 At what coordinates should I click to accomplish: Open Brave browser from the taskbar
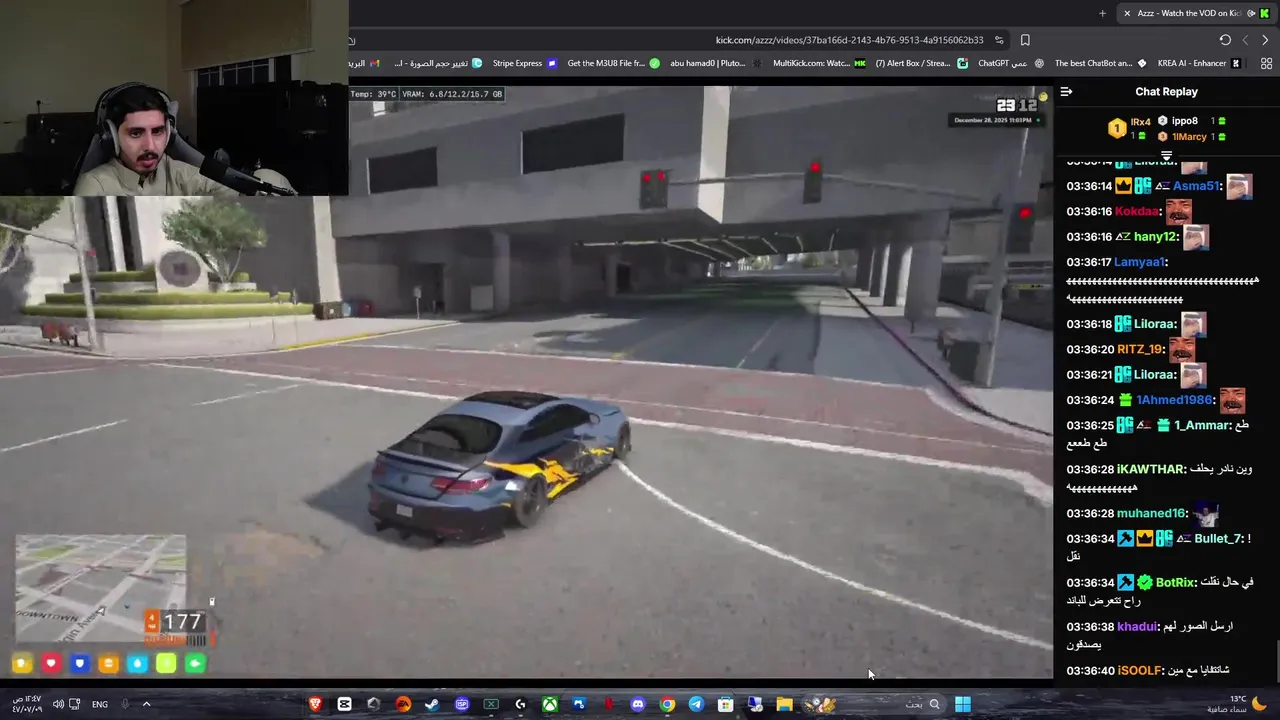pyautogui.click(x=315, y=704)
